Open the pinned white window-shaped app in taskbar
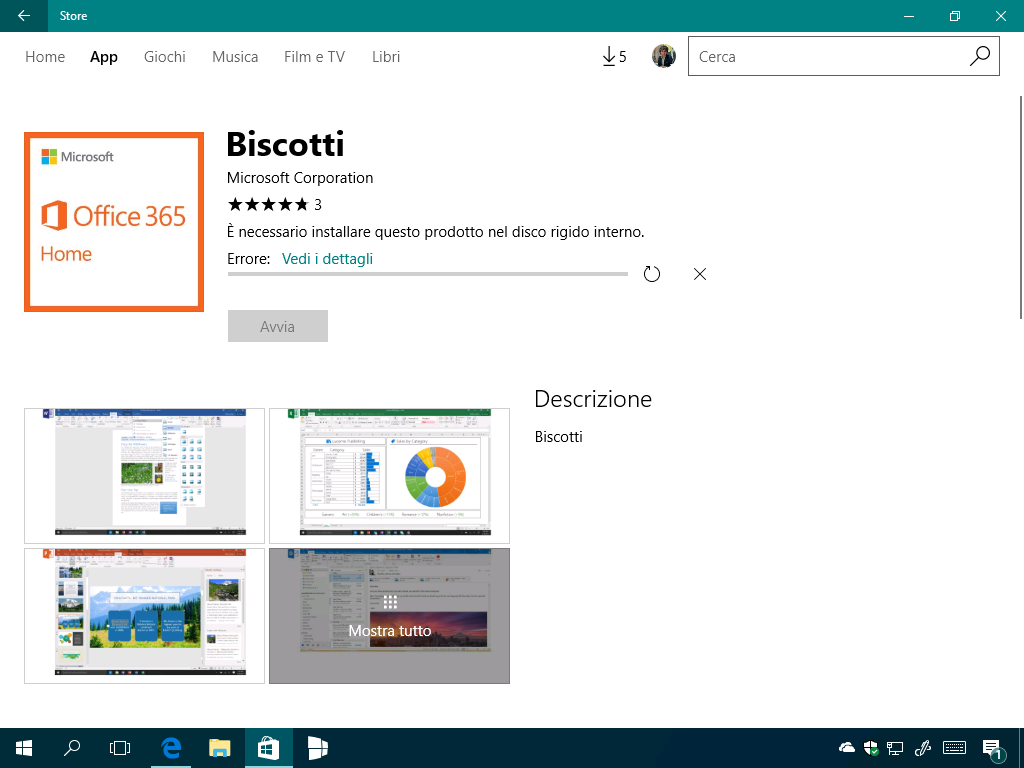Viewport: 1024px width, 768px height. pyautogui.click(x=317, y=748)
